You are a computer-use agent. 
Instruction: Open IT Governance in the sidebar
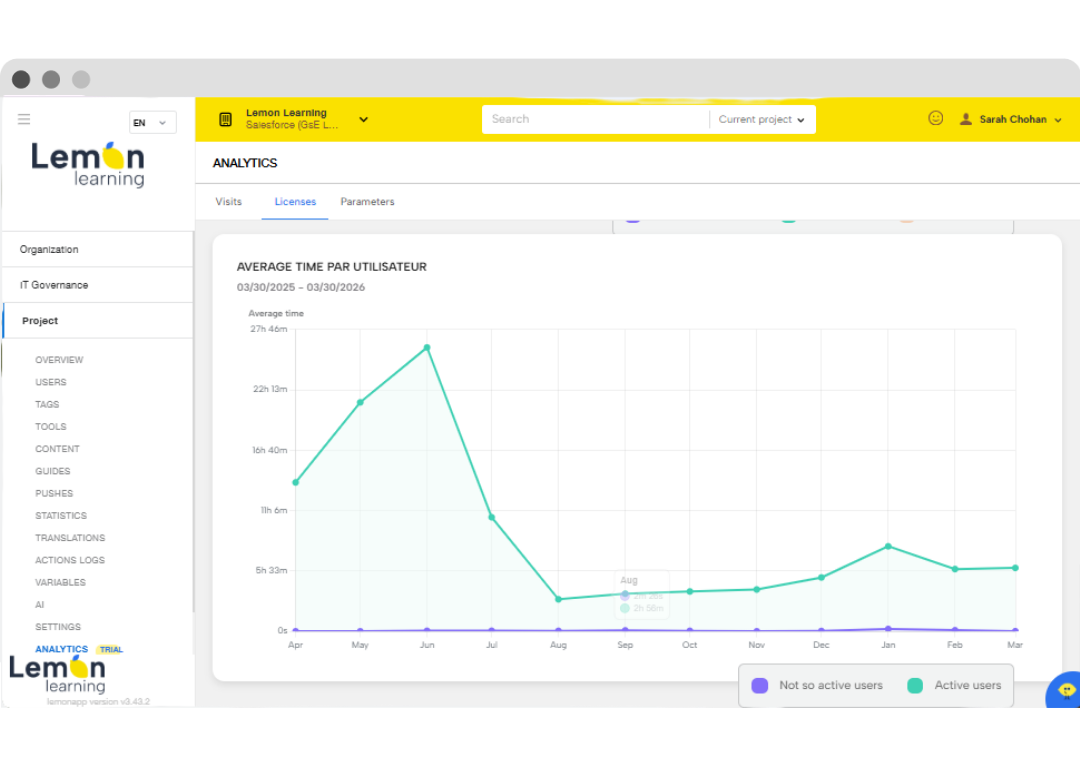54,285
